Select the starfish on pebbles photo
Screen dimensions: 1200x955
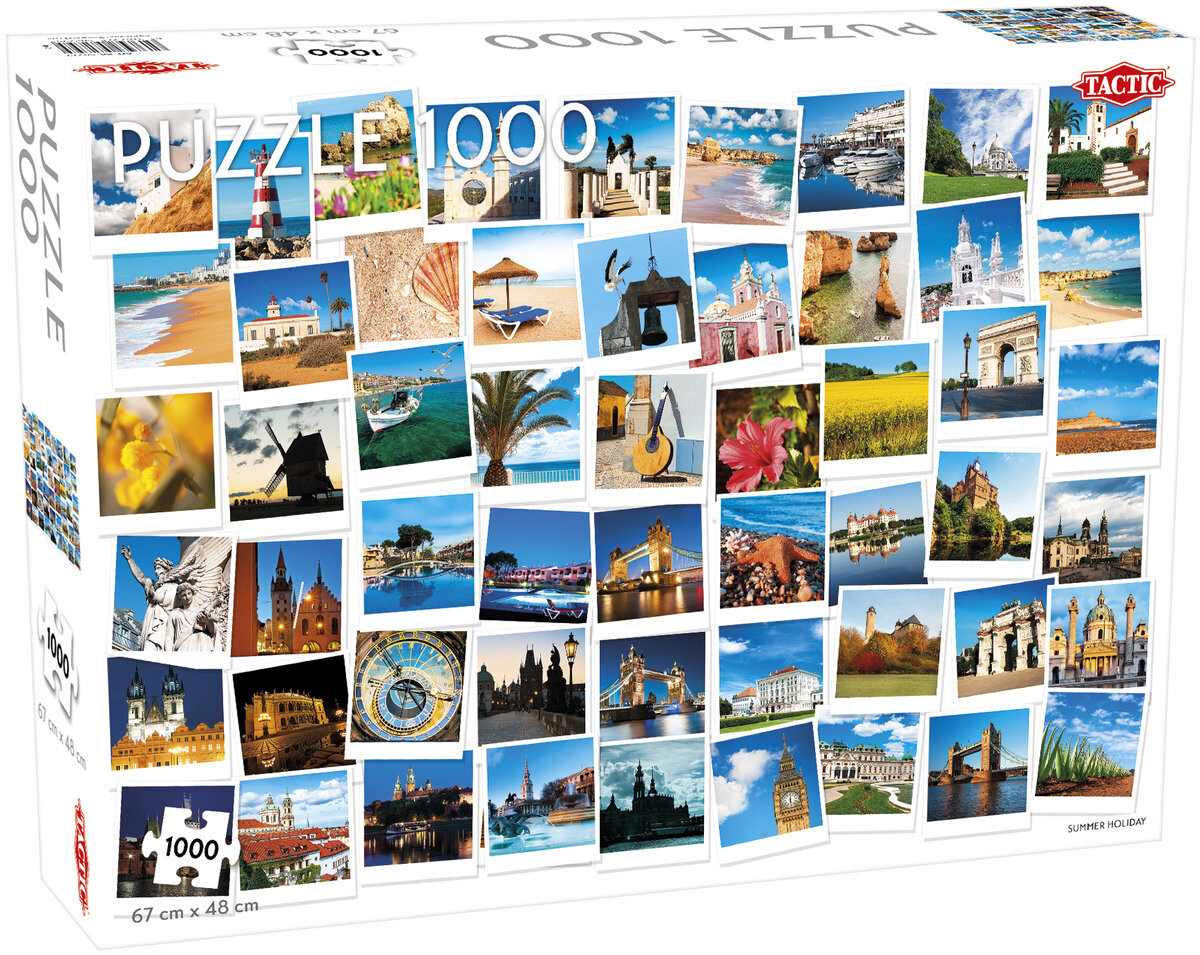[x=772, y=551]
